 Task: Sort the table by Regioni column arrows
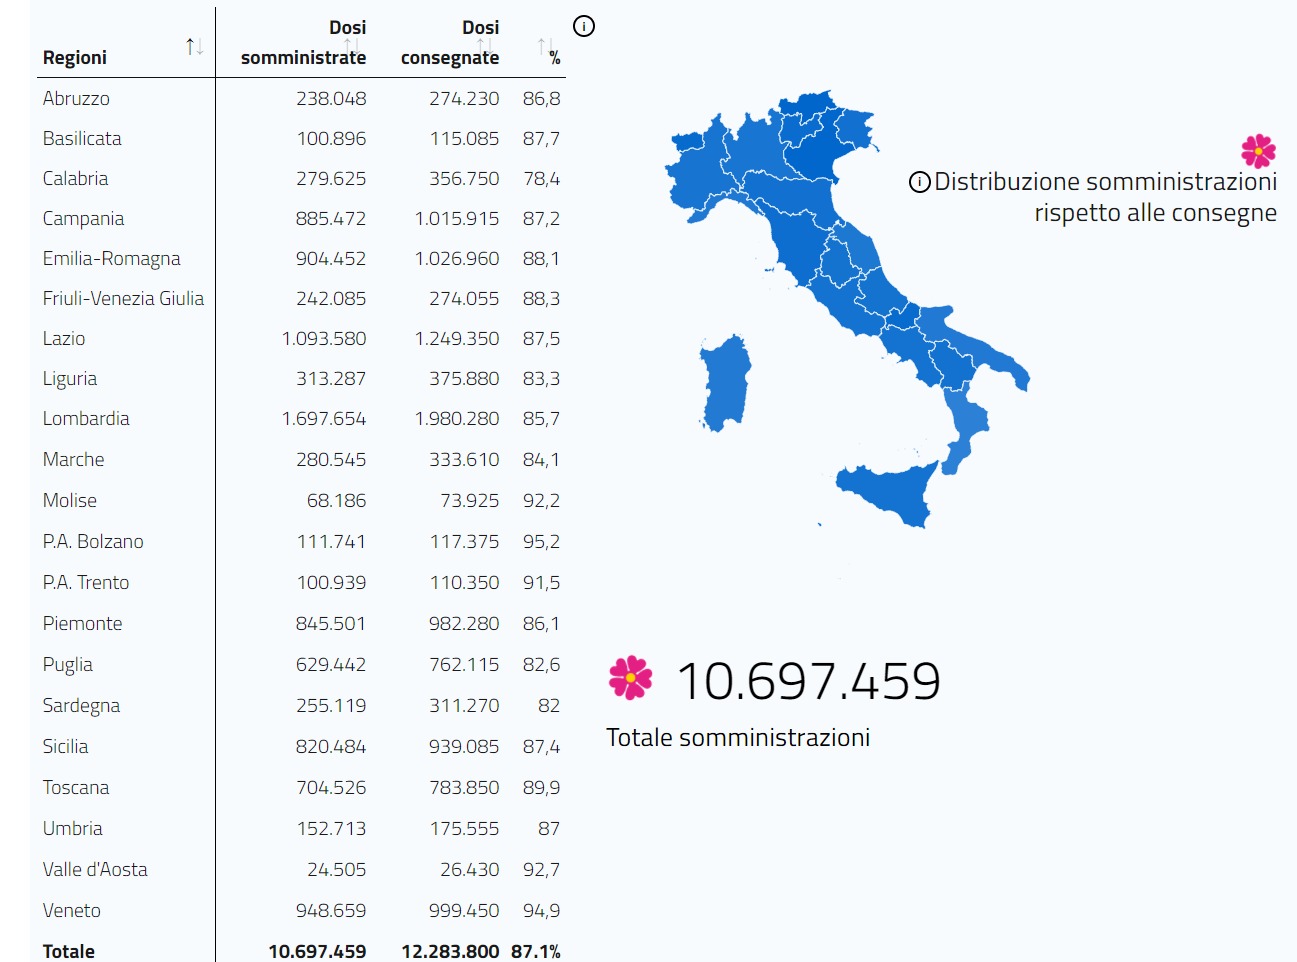(x=195, y=46)
